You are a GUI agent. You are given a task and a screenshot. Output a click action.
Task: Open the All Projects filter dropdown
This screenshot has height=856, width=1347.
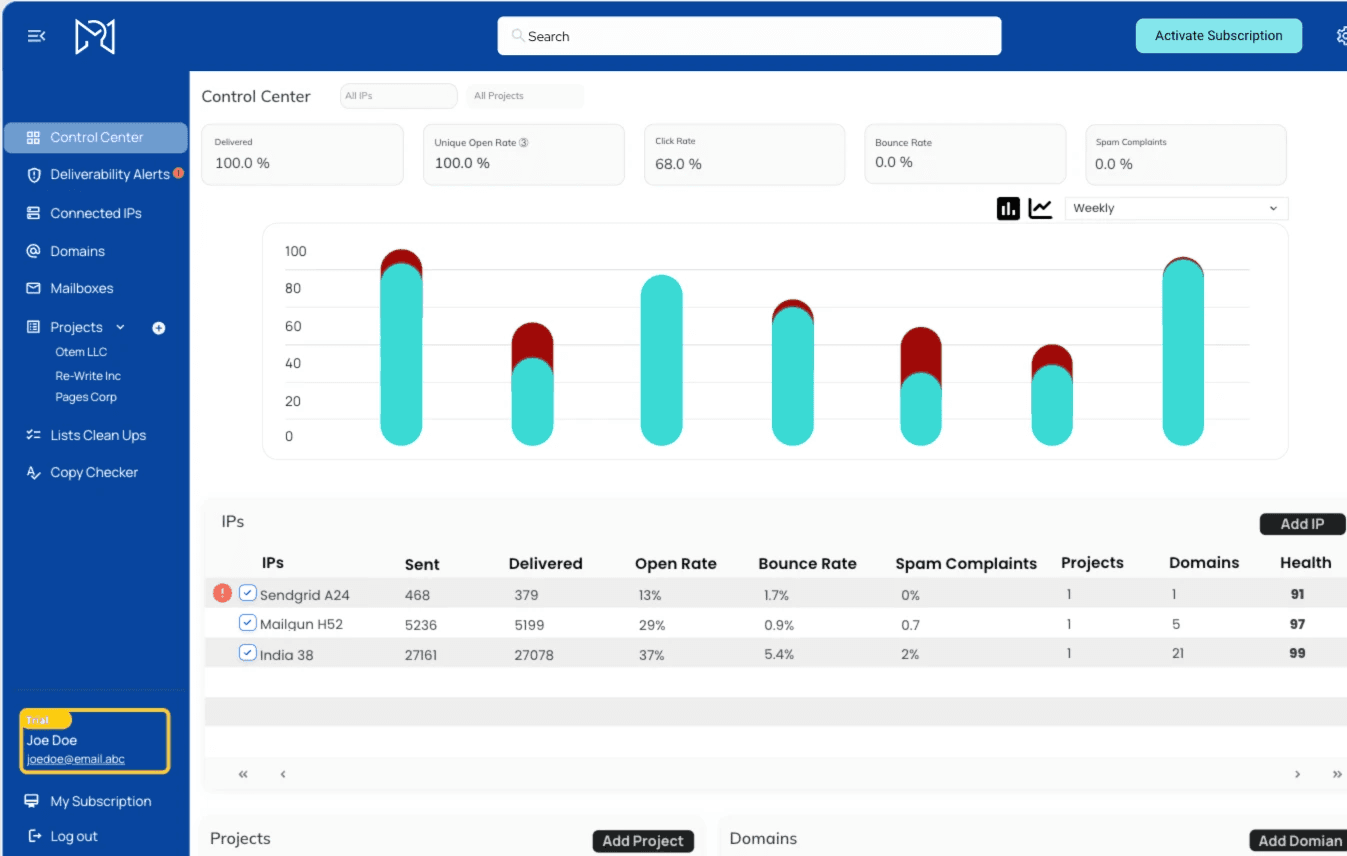pyautogui.click(x=524, y=95)
